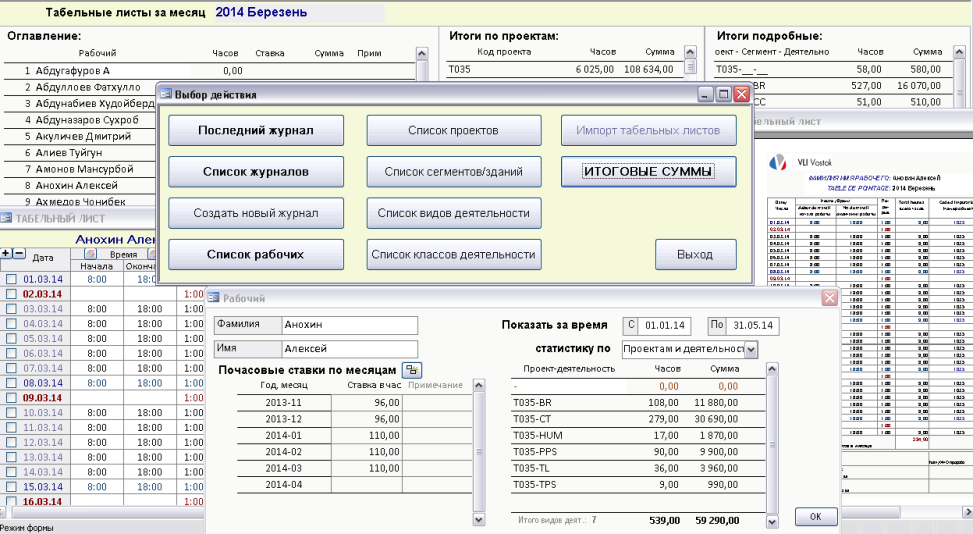Viewport: 973px width, 534px height.
Task: Click the form icon in Выбор действия title
Action: [166, 94]
